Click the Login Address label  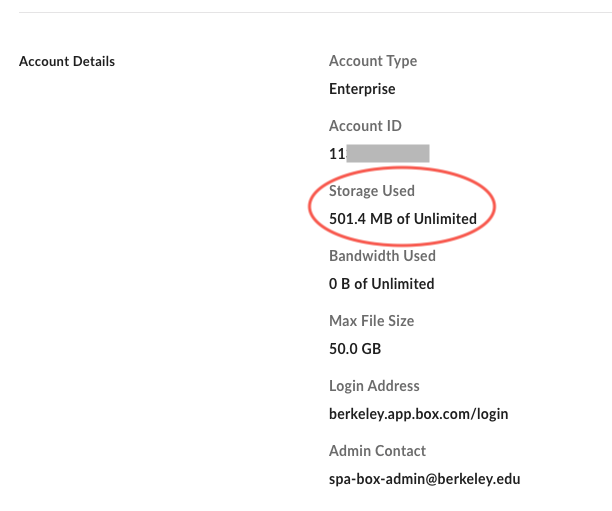(374, 386)
